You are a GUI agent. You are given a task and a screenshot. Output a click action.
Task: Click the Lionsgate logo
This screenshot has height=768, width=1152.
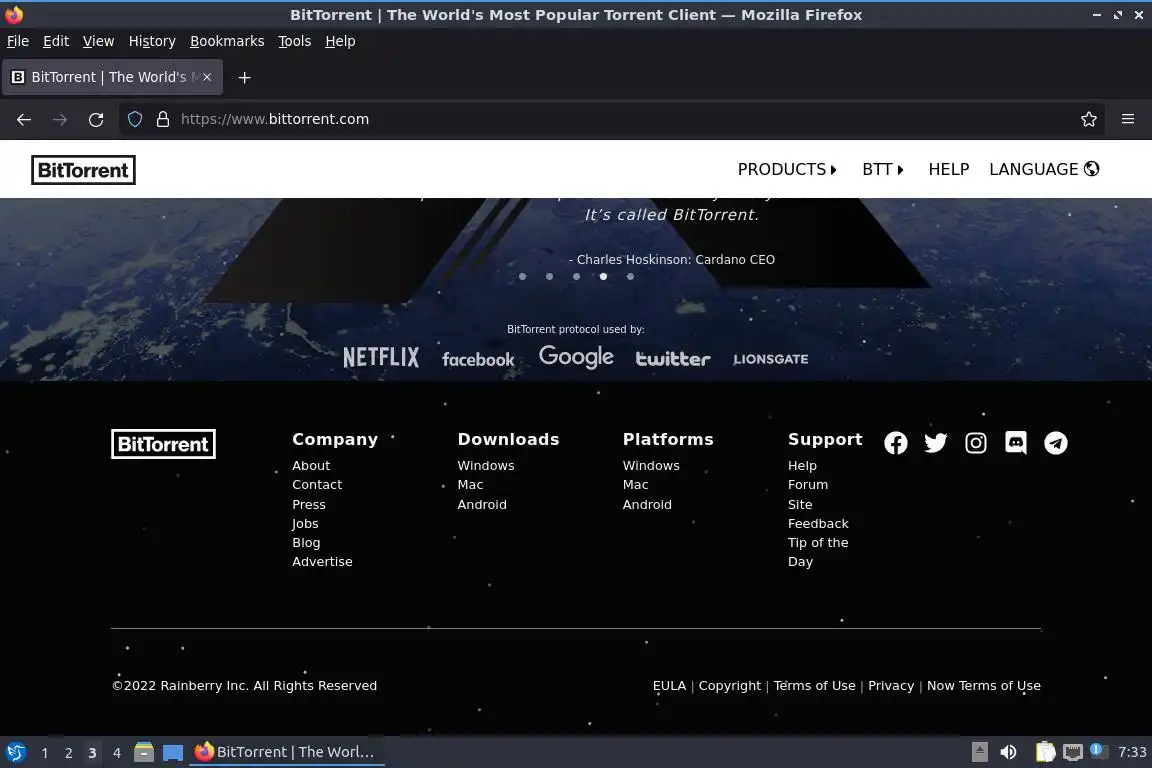pyautogui.click(x=771, y=359)
